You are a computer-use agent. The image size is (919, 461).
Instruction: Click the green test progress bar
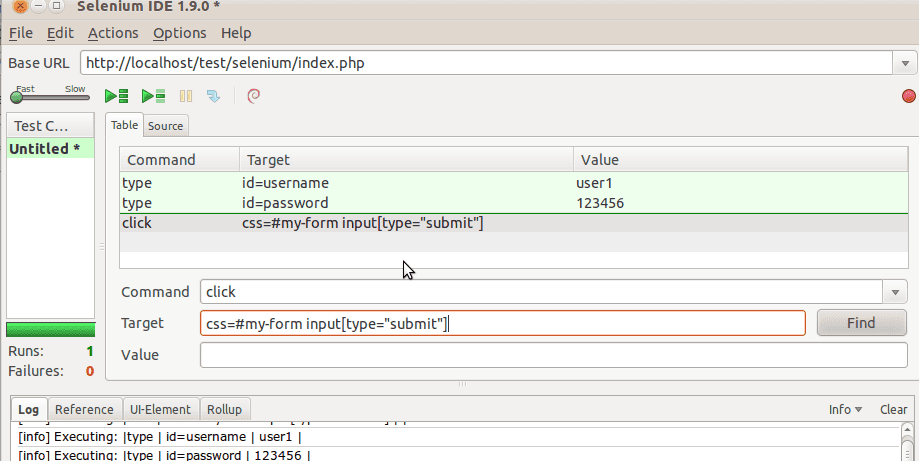[50, 330]
